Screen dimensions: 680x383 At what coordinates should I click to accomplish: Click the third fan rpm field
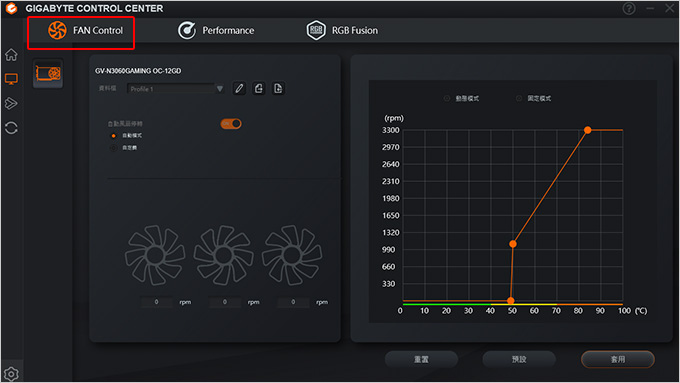[293, 302]
